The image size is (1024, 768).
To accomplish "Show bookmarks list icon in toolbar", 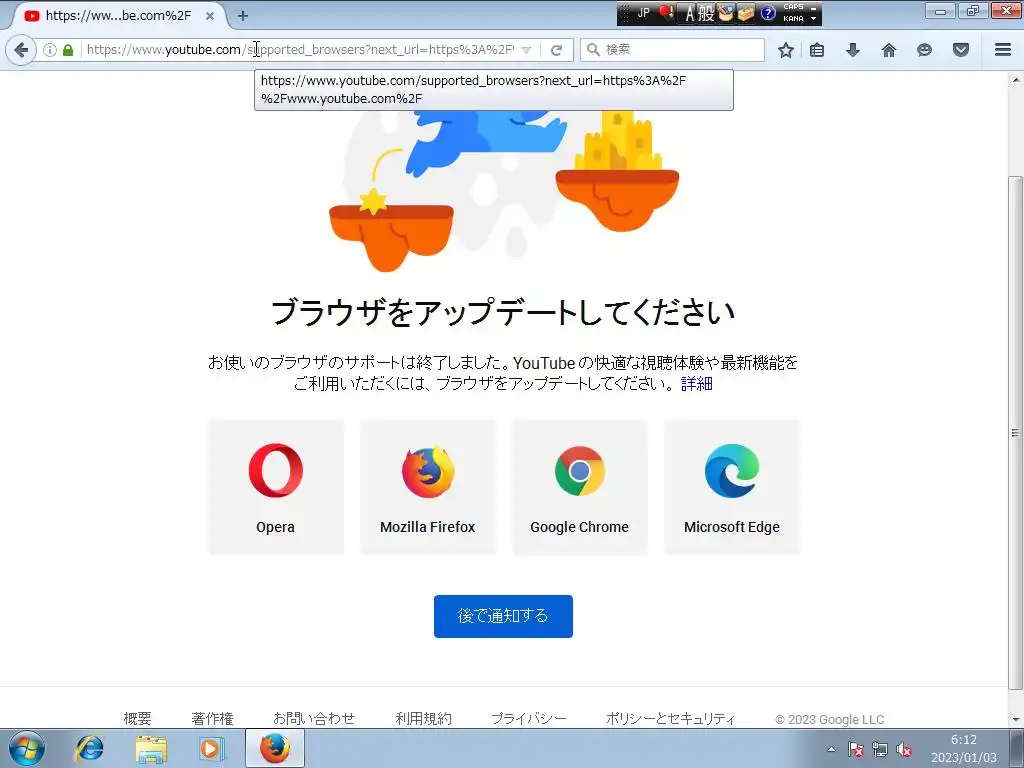I will [x=817, y=50].
